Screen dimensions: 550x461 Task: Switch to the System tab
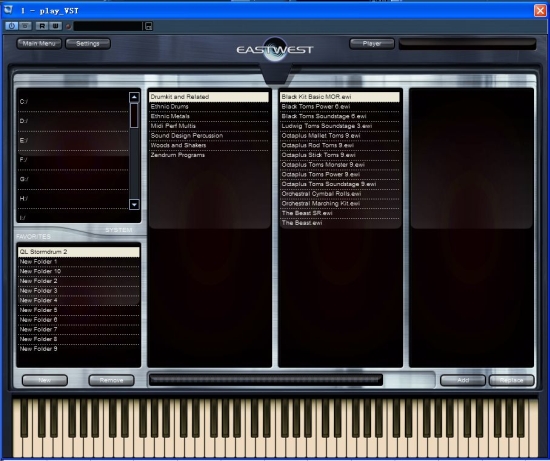click(119, 230)
